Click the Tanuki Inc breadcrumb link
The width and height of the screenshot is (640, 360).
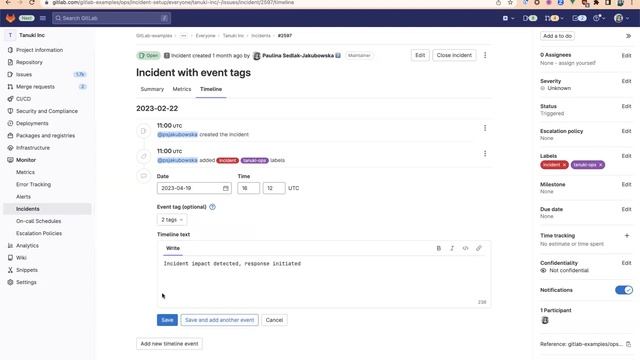tap(233, 36)
